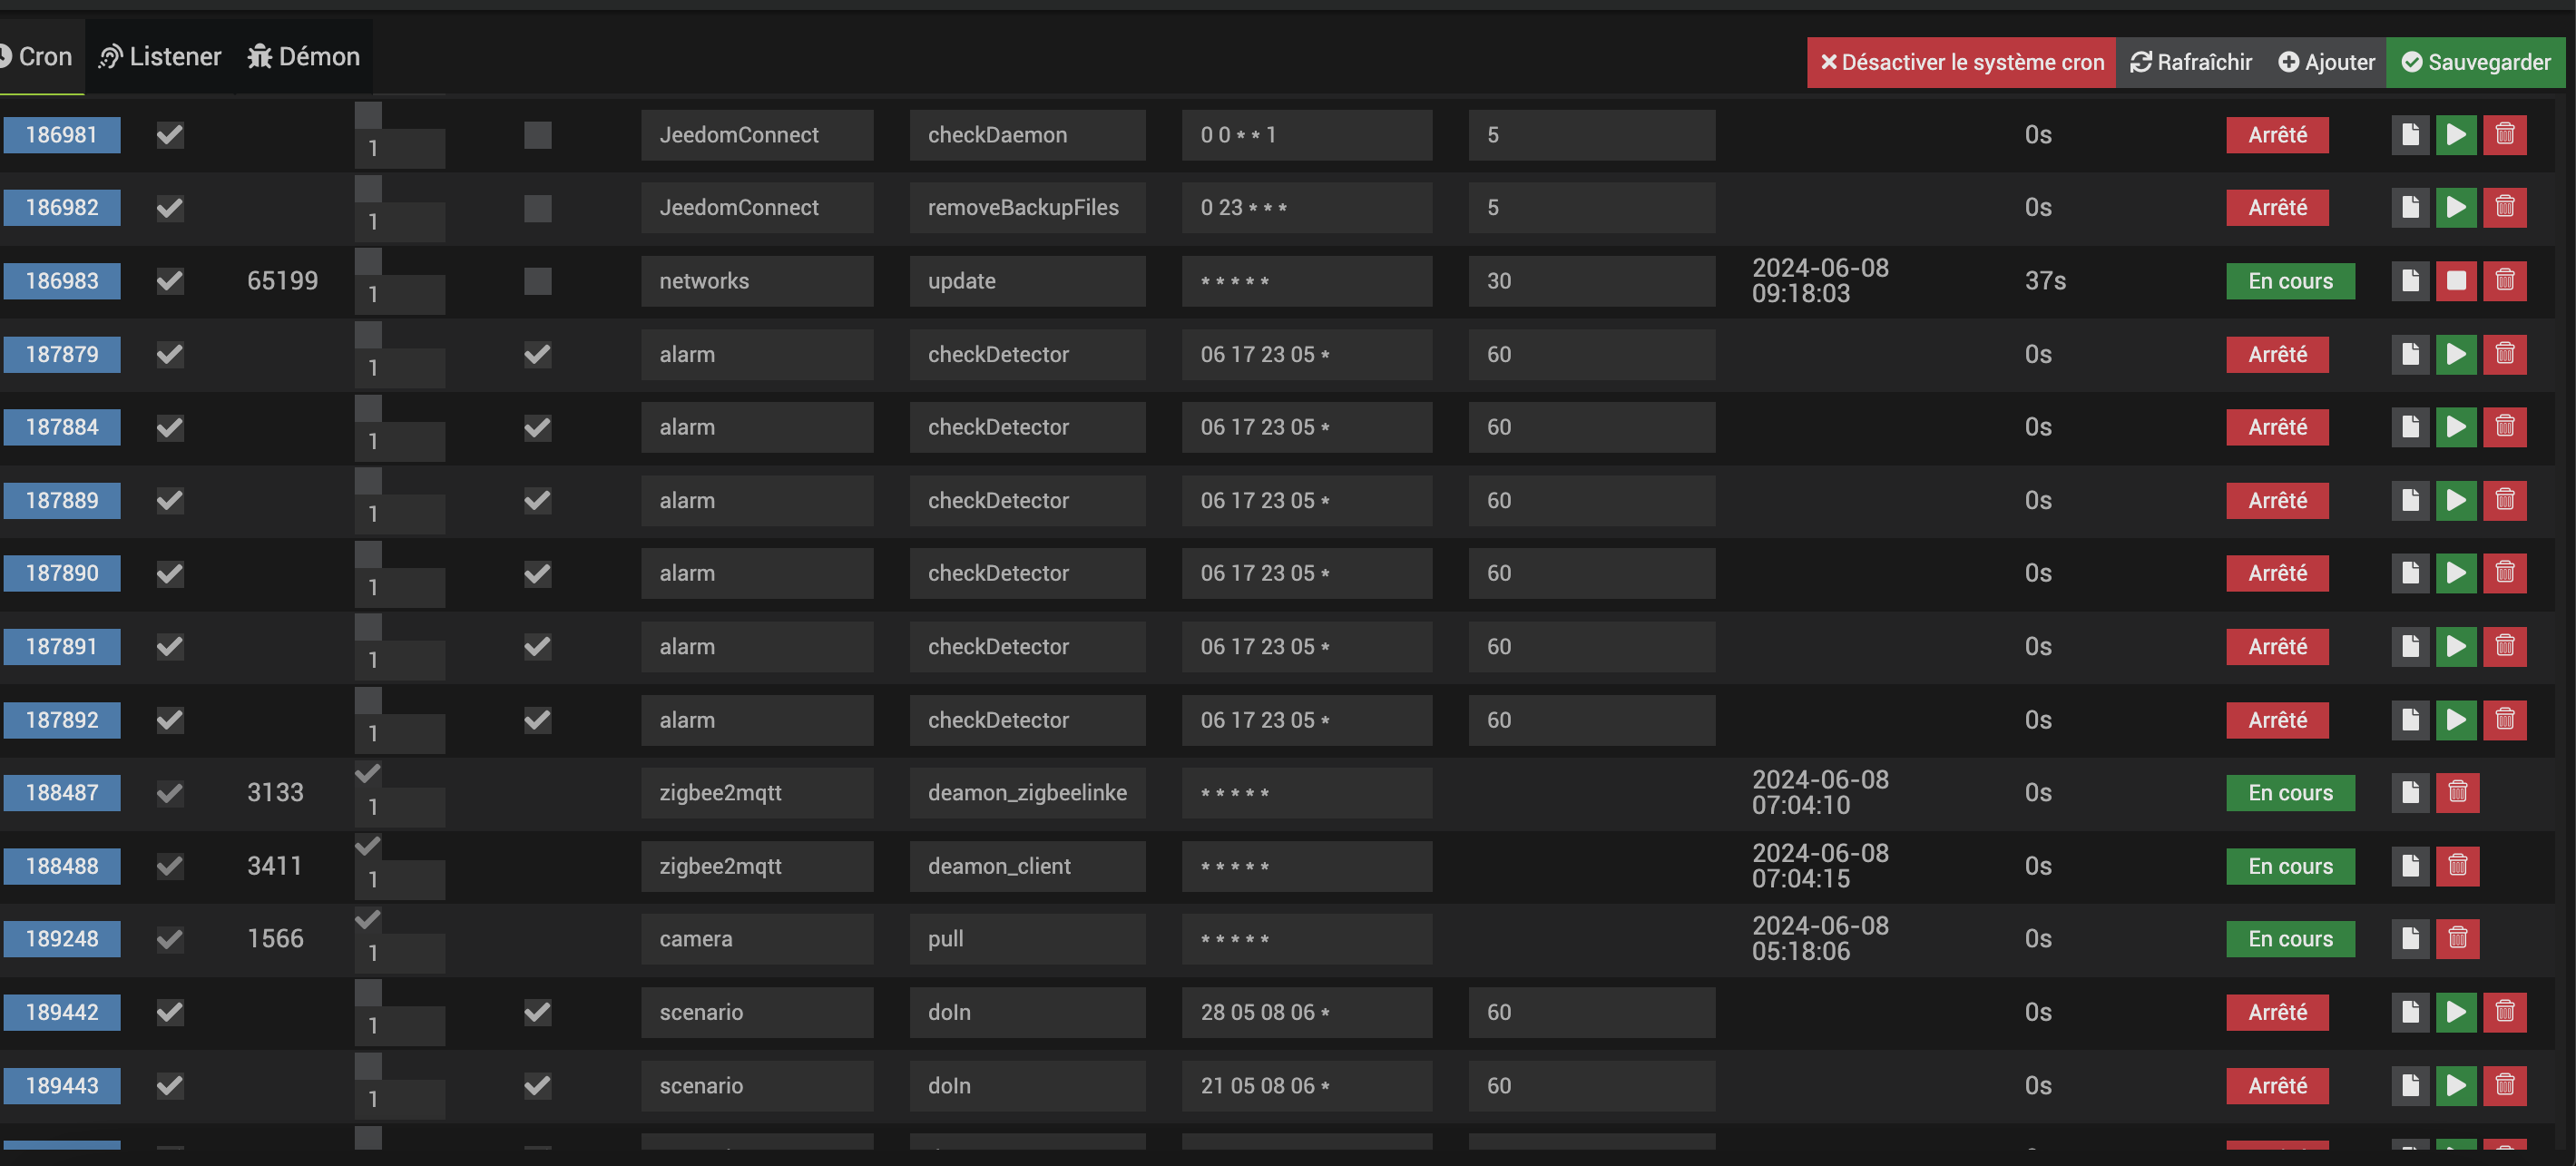Viewport: 2576px width, 1166px height.
Task: Switch to the Listener tab
Action: click(x=160, y=57)
